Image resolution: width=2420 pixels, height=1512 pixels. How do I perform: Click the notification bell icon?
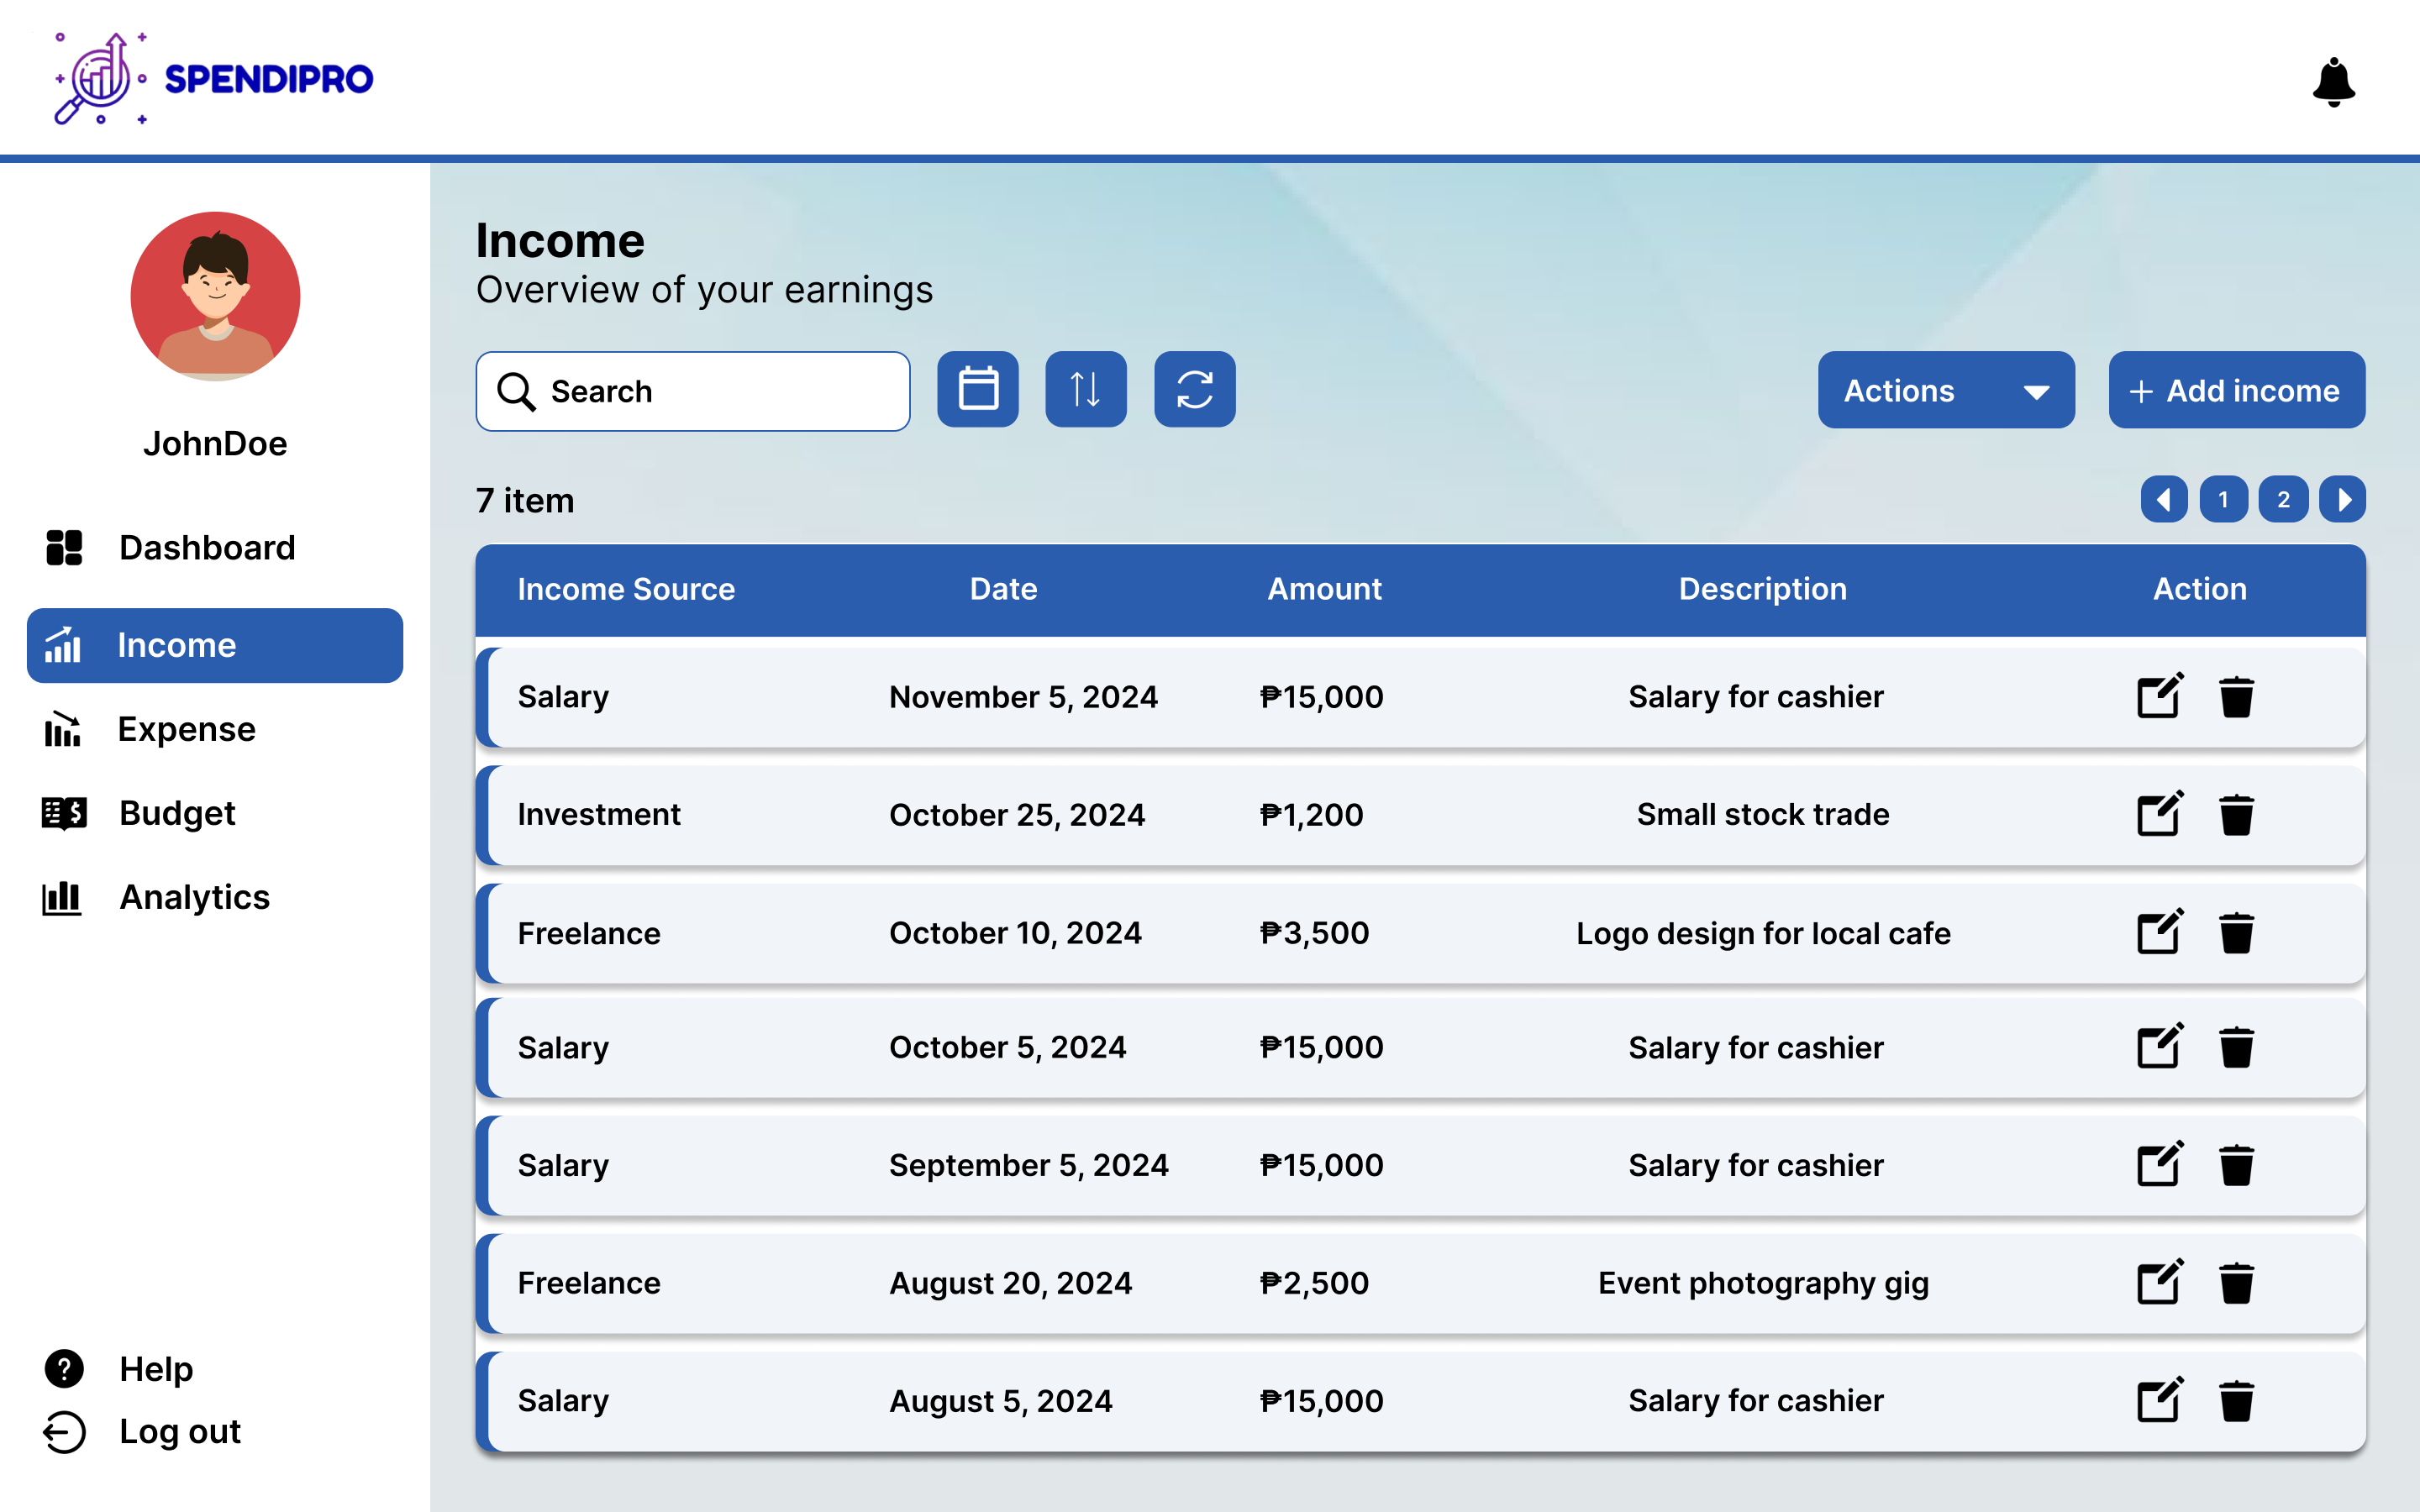[x=2333, y=81]
